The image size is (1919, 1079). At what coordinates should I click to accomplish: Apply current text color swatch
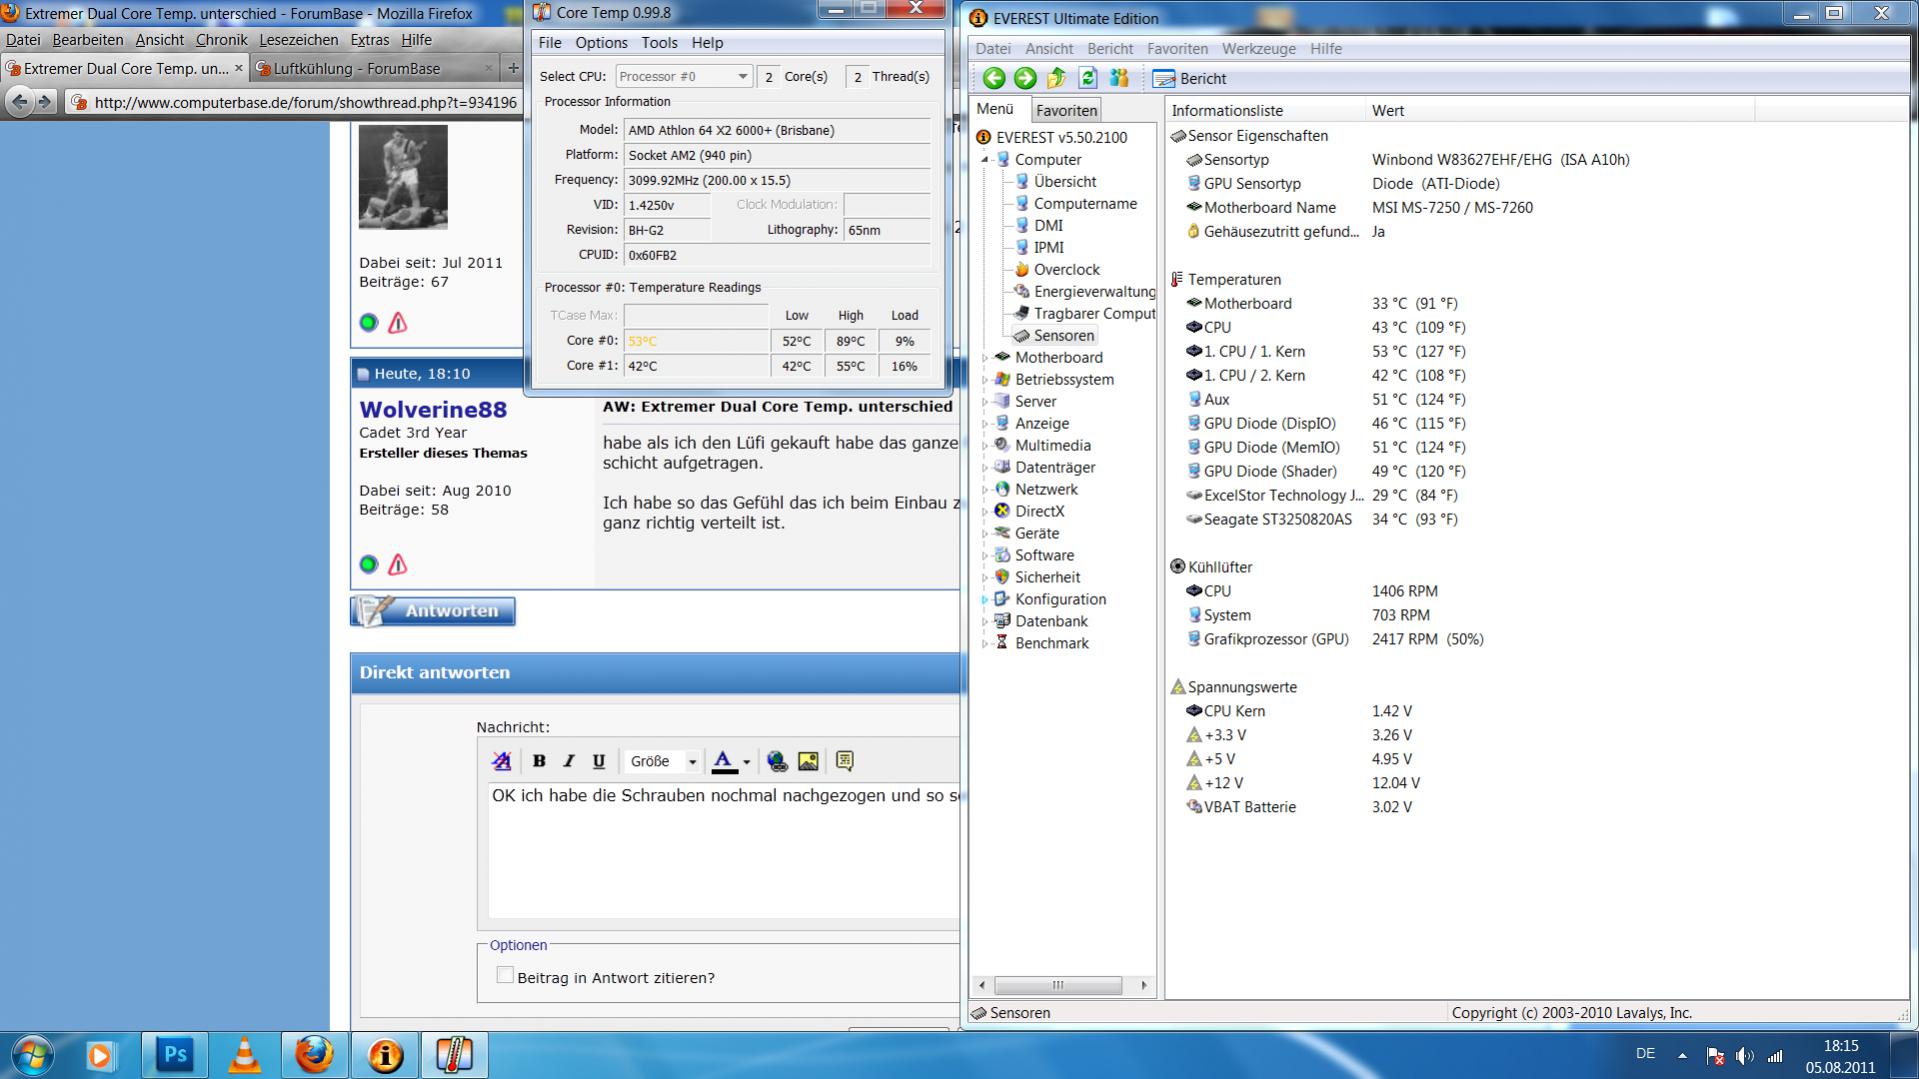(x=724, y=761)
